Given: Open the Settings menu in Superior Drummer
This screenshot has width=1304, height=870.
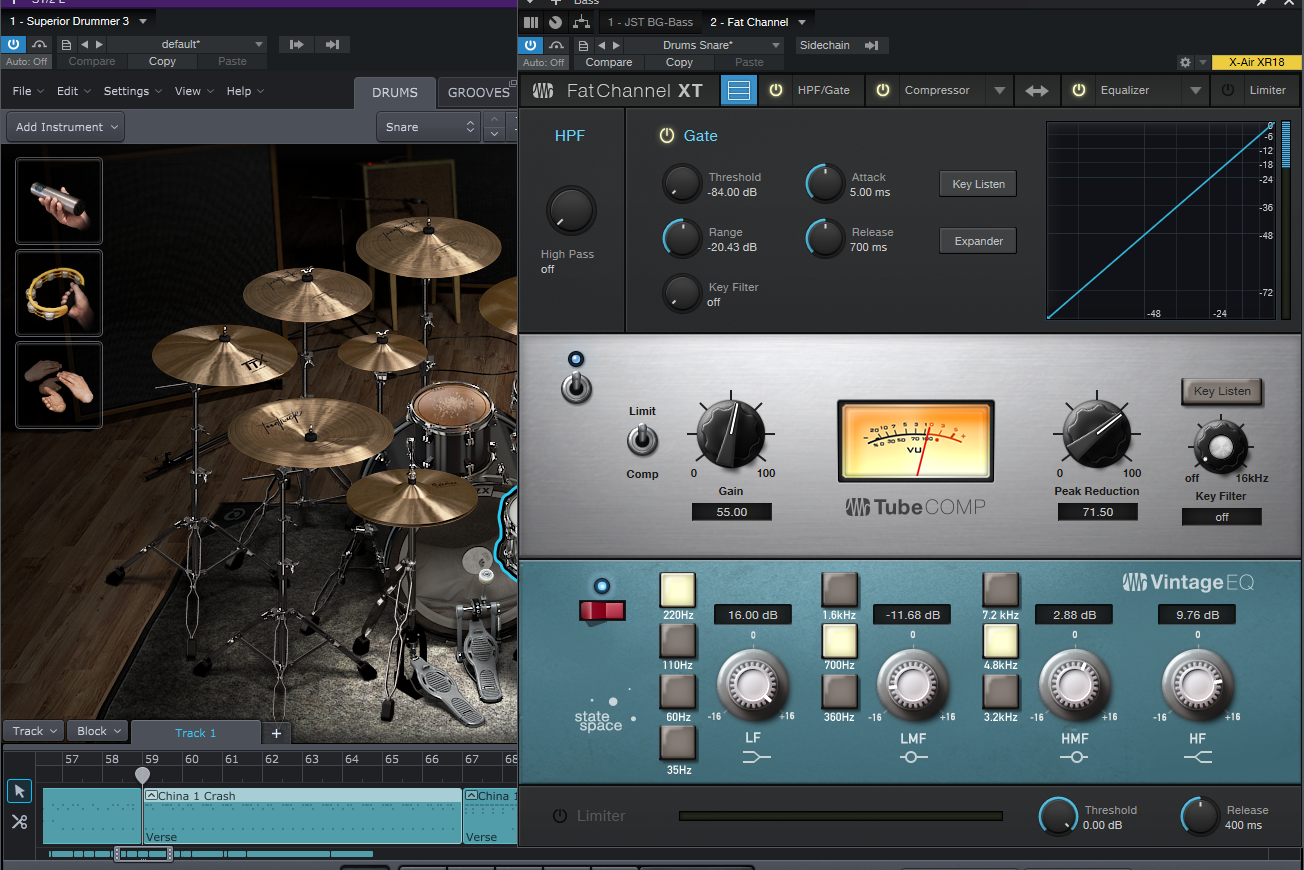Looking at the screenshot, I should (x=132, y=91).
